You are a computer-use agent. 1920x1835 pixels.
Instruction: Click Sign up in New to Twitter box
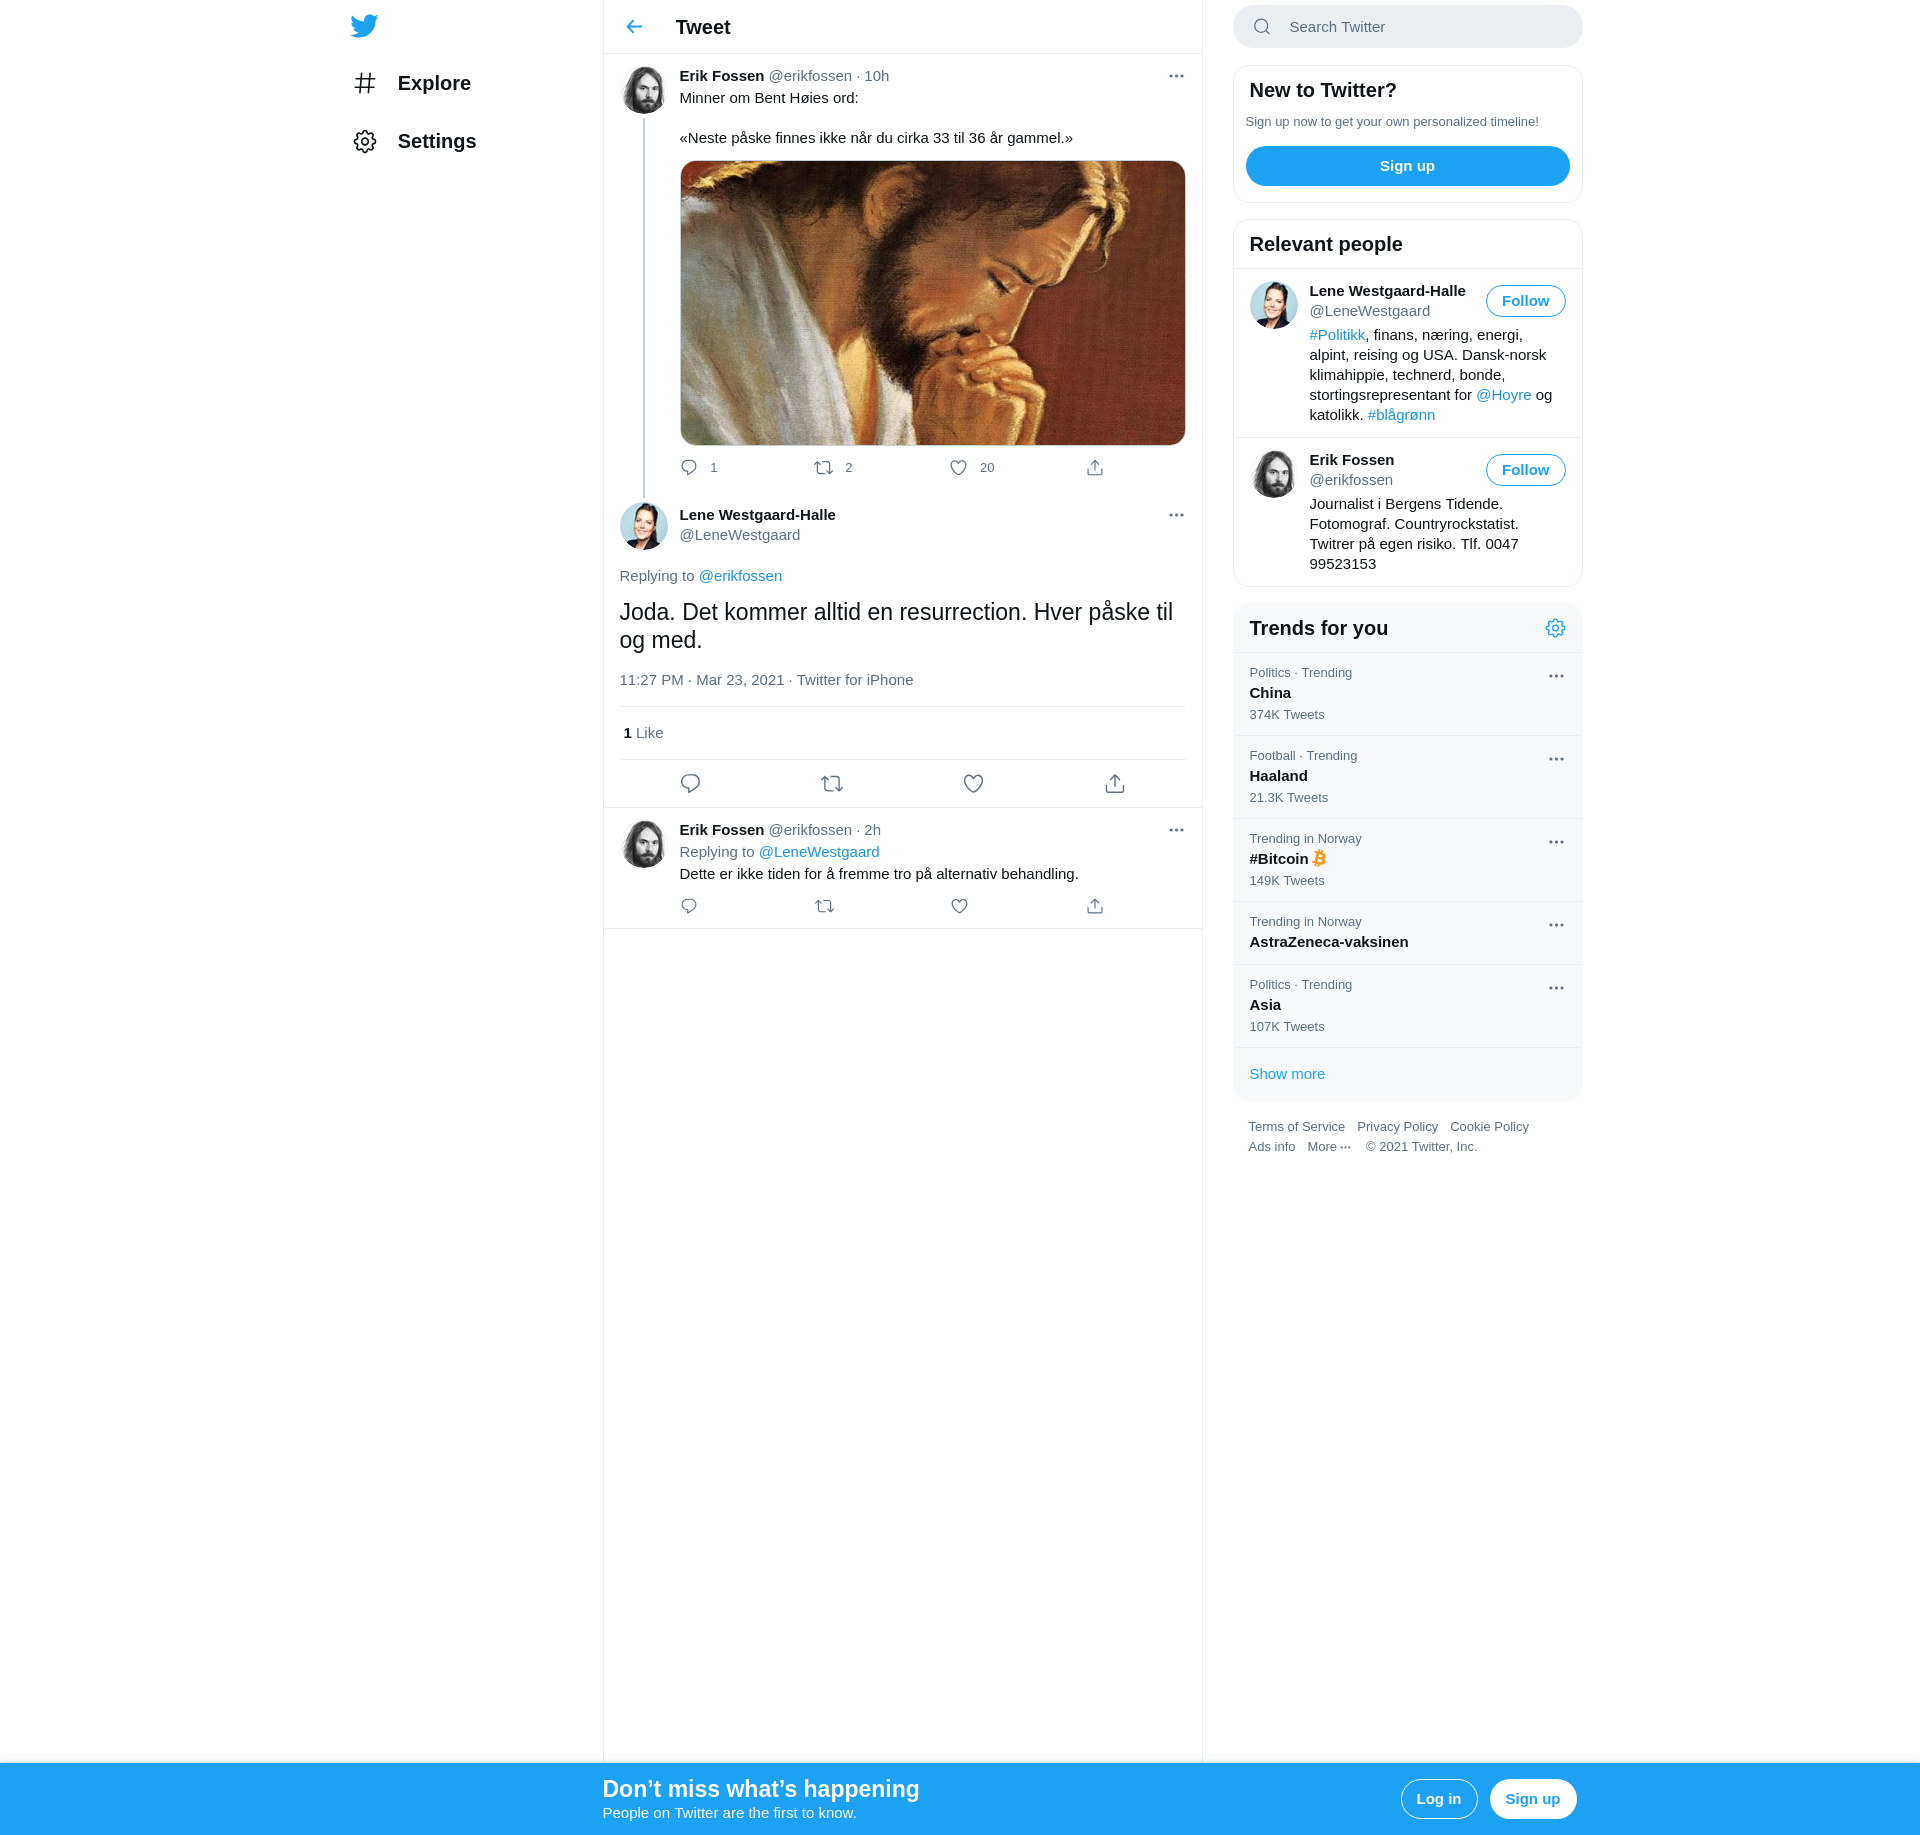pyautogui.click(x=1407, y=166)
